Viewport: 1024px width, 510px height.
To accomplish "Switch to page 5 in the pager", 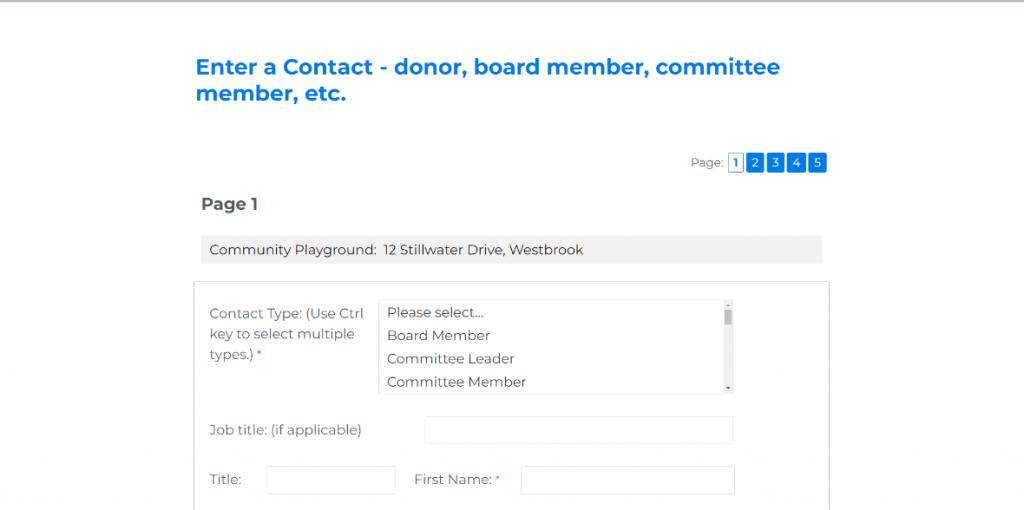I will point(817,163).
